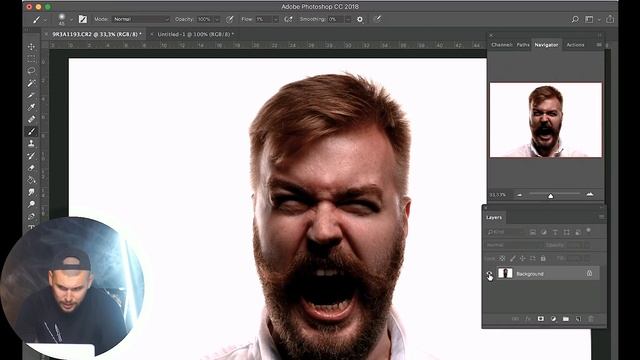This screenshot has width=640, height=360.
Task: Open tool preset picker arrow
Action: (x=45, y=20)
